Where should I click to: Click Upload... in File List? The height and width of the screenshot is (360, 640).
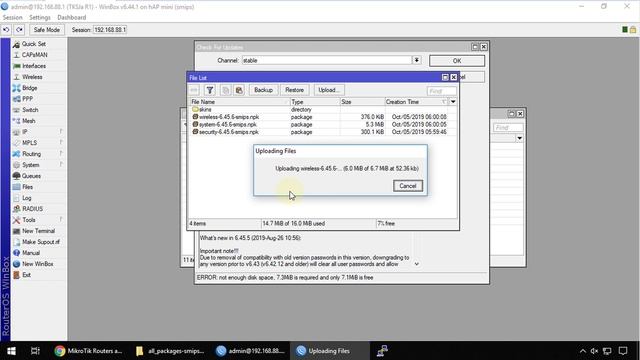click(x=329, y=90)
